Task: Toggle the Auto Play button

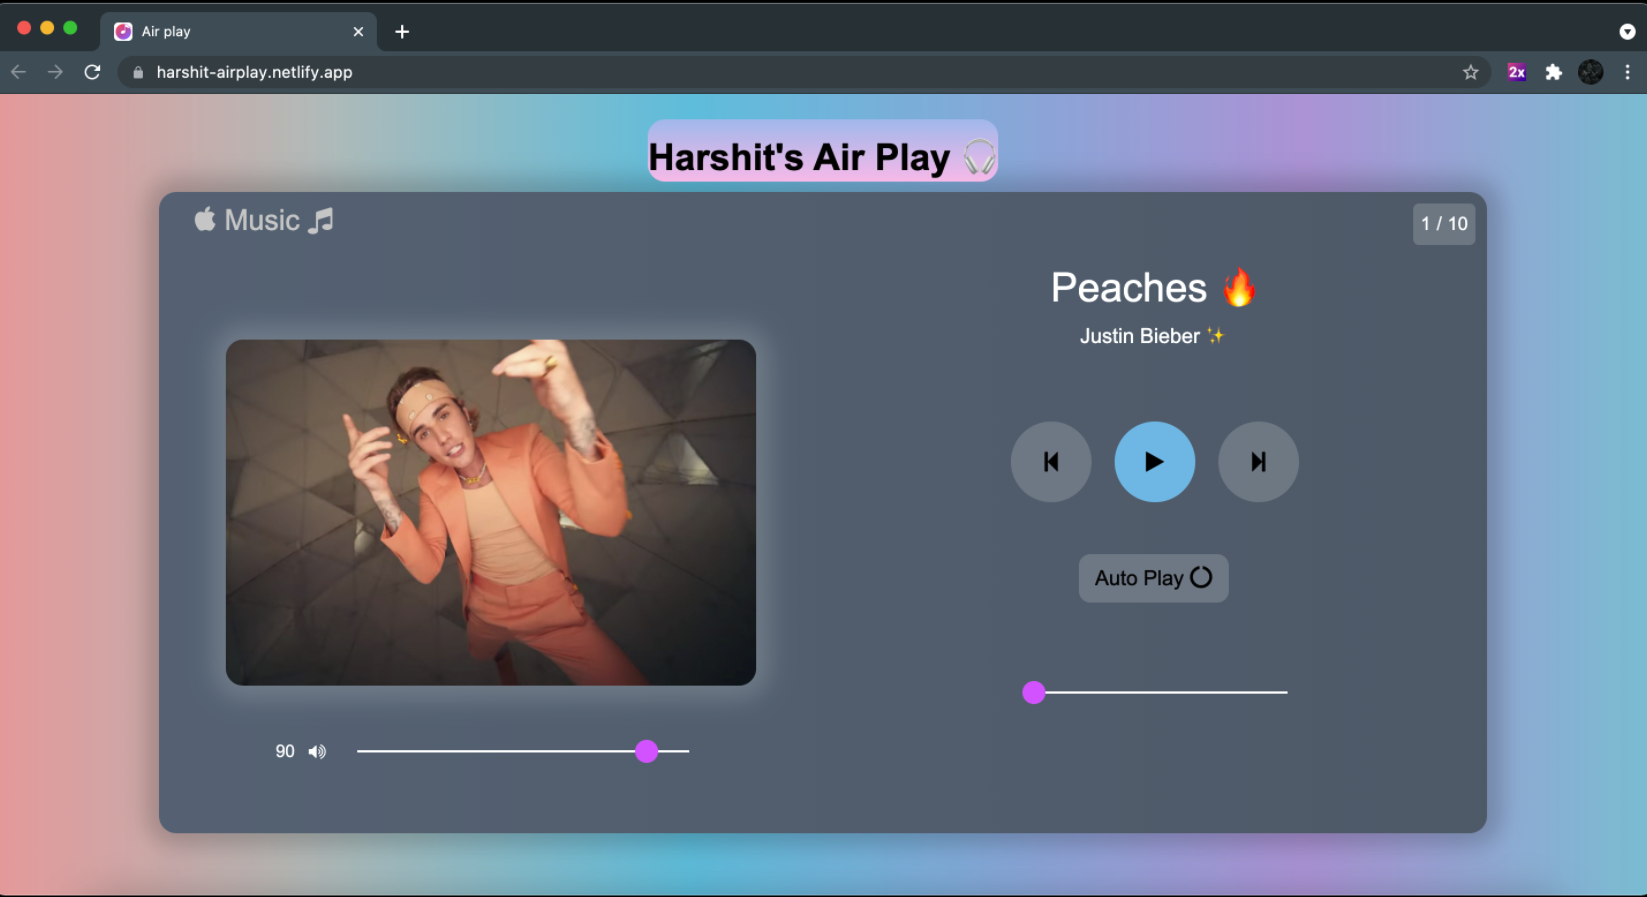Action: 1153,578
